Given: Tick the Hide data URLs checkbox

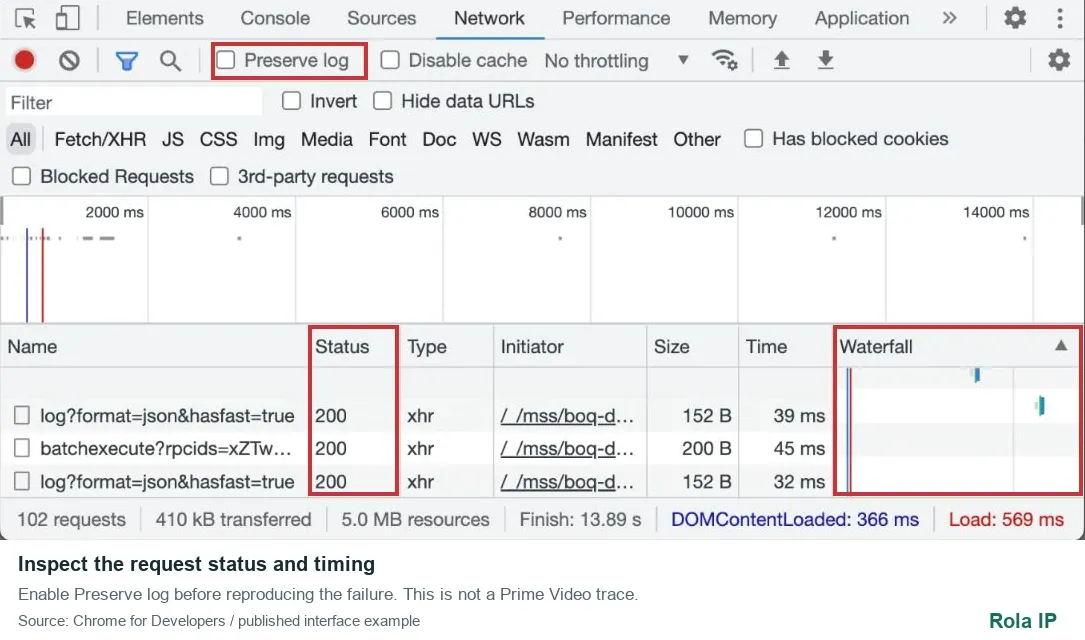Looking at the screenshot, I should click(383, 101).
